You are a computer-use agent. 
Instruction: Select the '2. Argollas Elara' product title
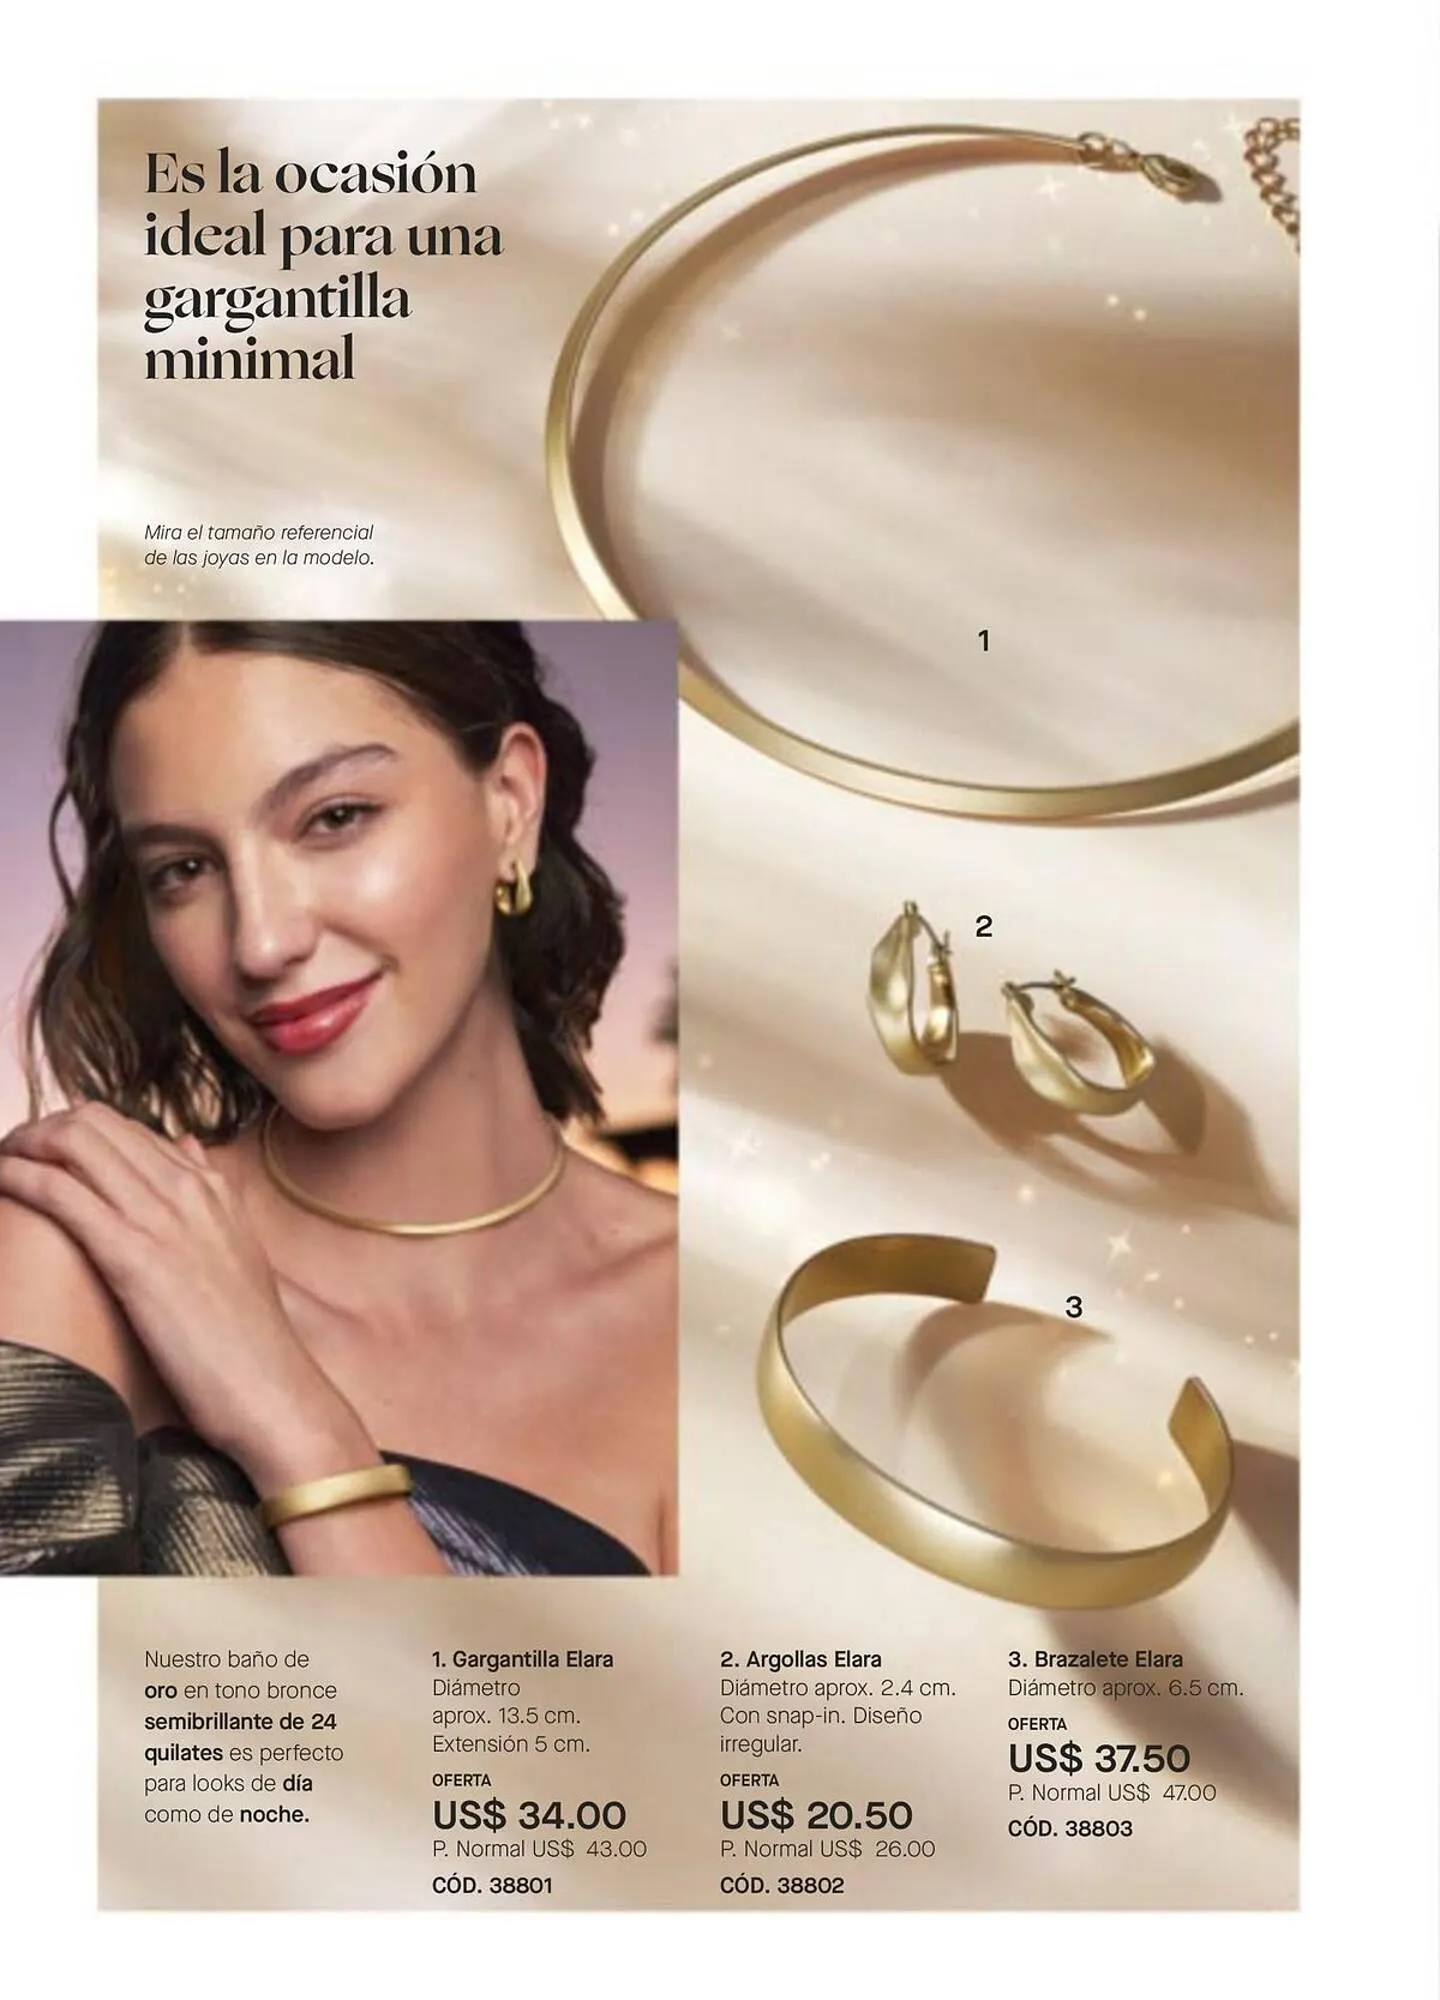[x=800, y=1659]
